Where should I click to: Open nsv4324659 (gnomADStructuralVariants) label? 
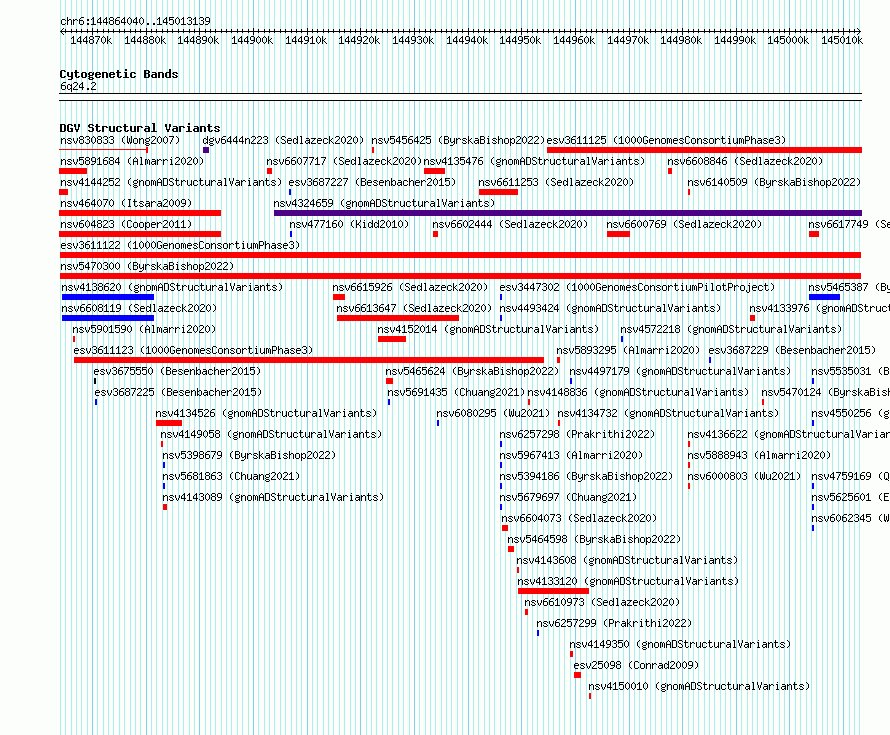click(384, 203)
